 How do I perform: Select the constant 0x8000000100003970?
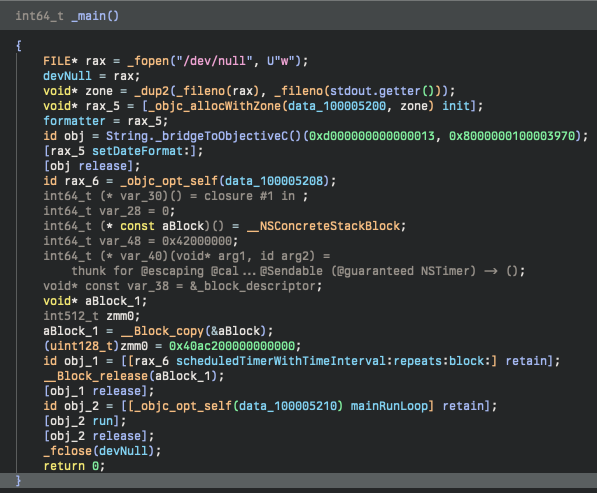tap(512, 136)
